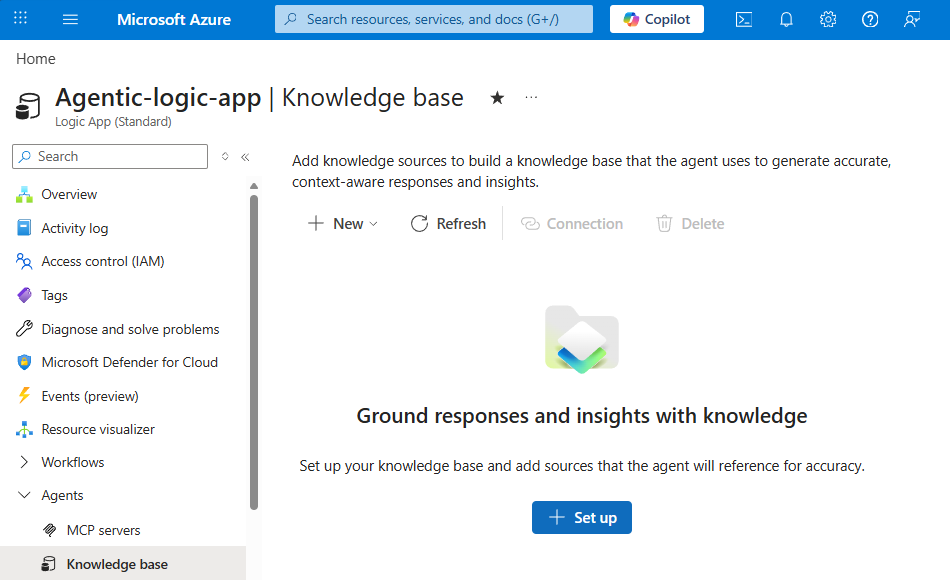Click the Diagnose wrench icon
This screenshot has width=950, height=580.
click(x=24, y=328)
